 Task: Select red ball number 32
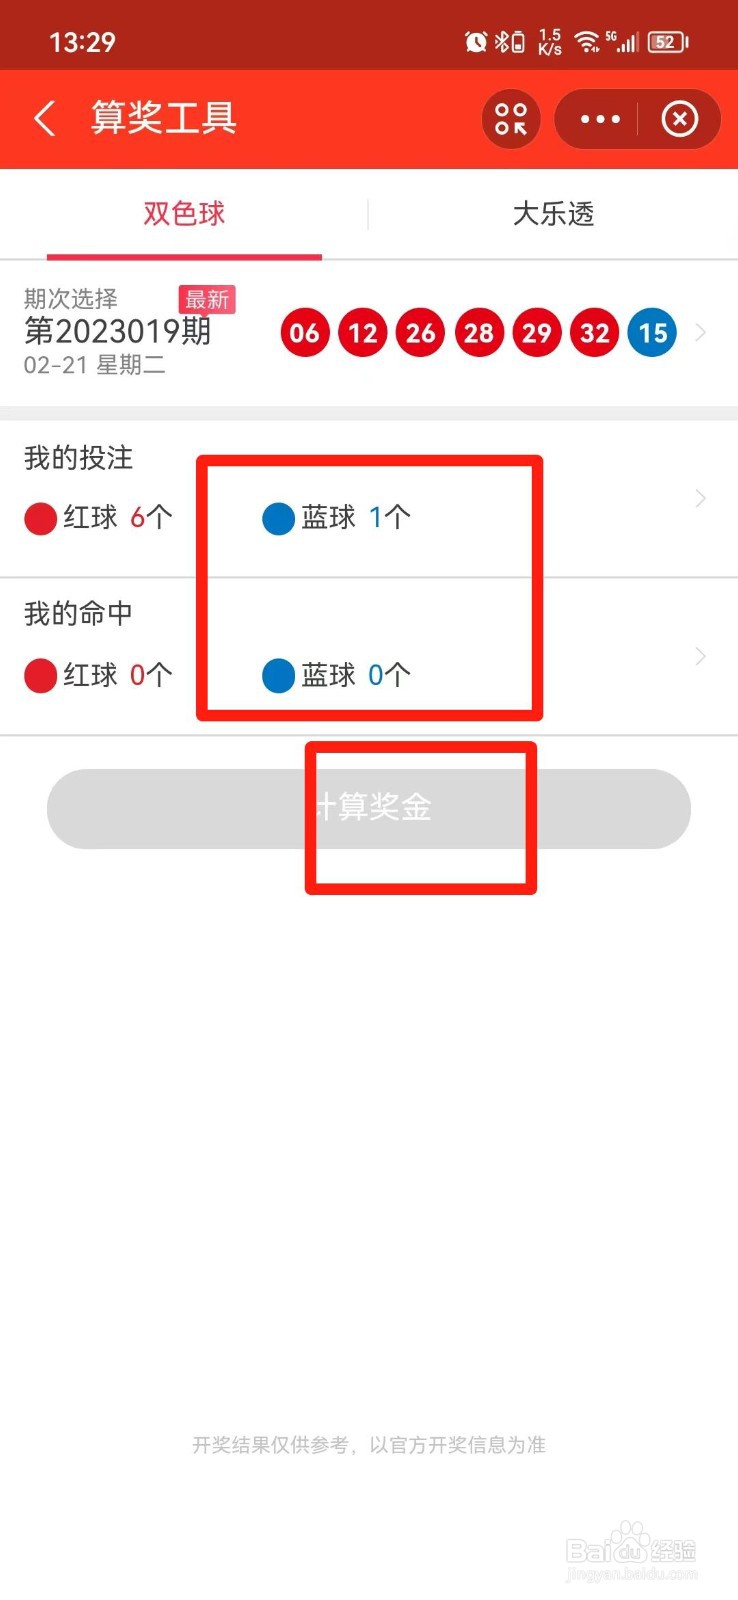click(595, 333)
